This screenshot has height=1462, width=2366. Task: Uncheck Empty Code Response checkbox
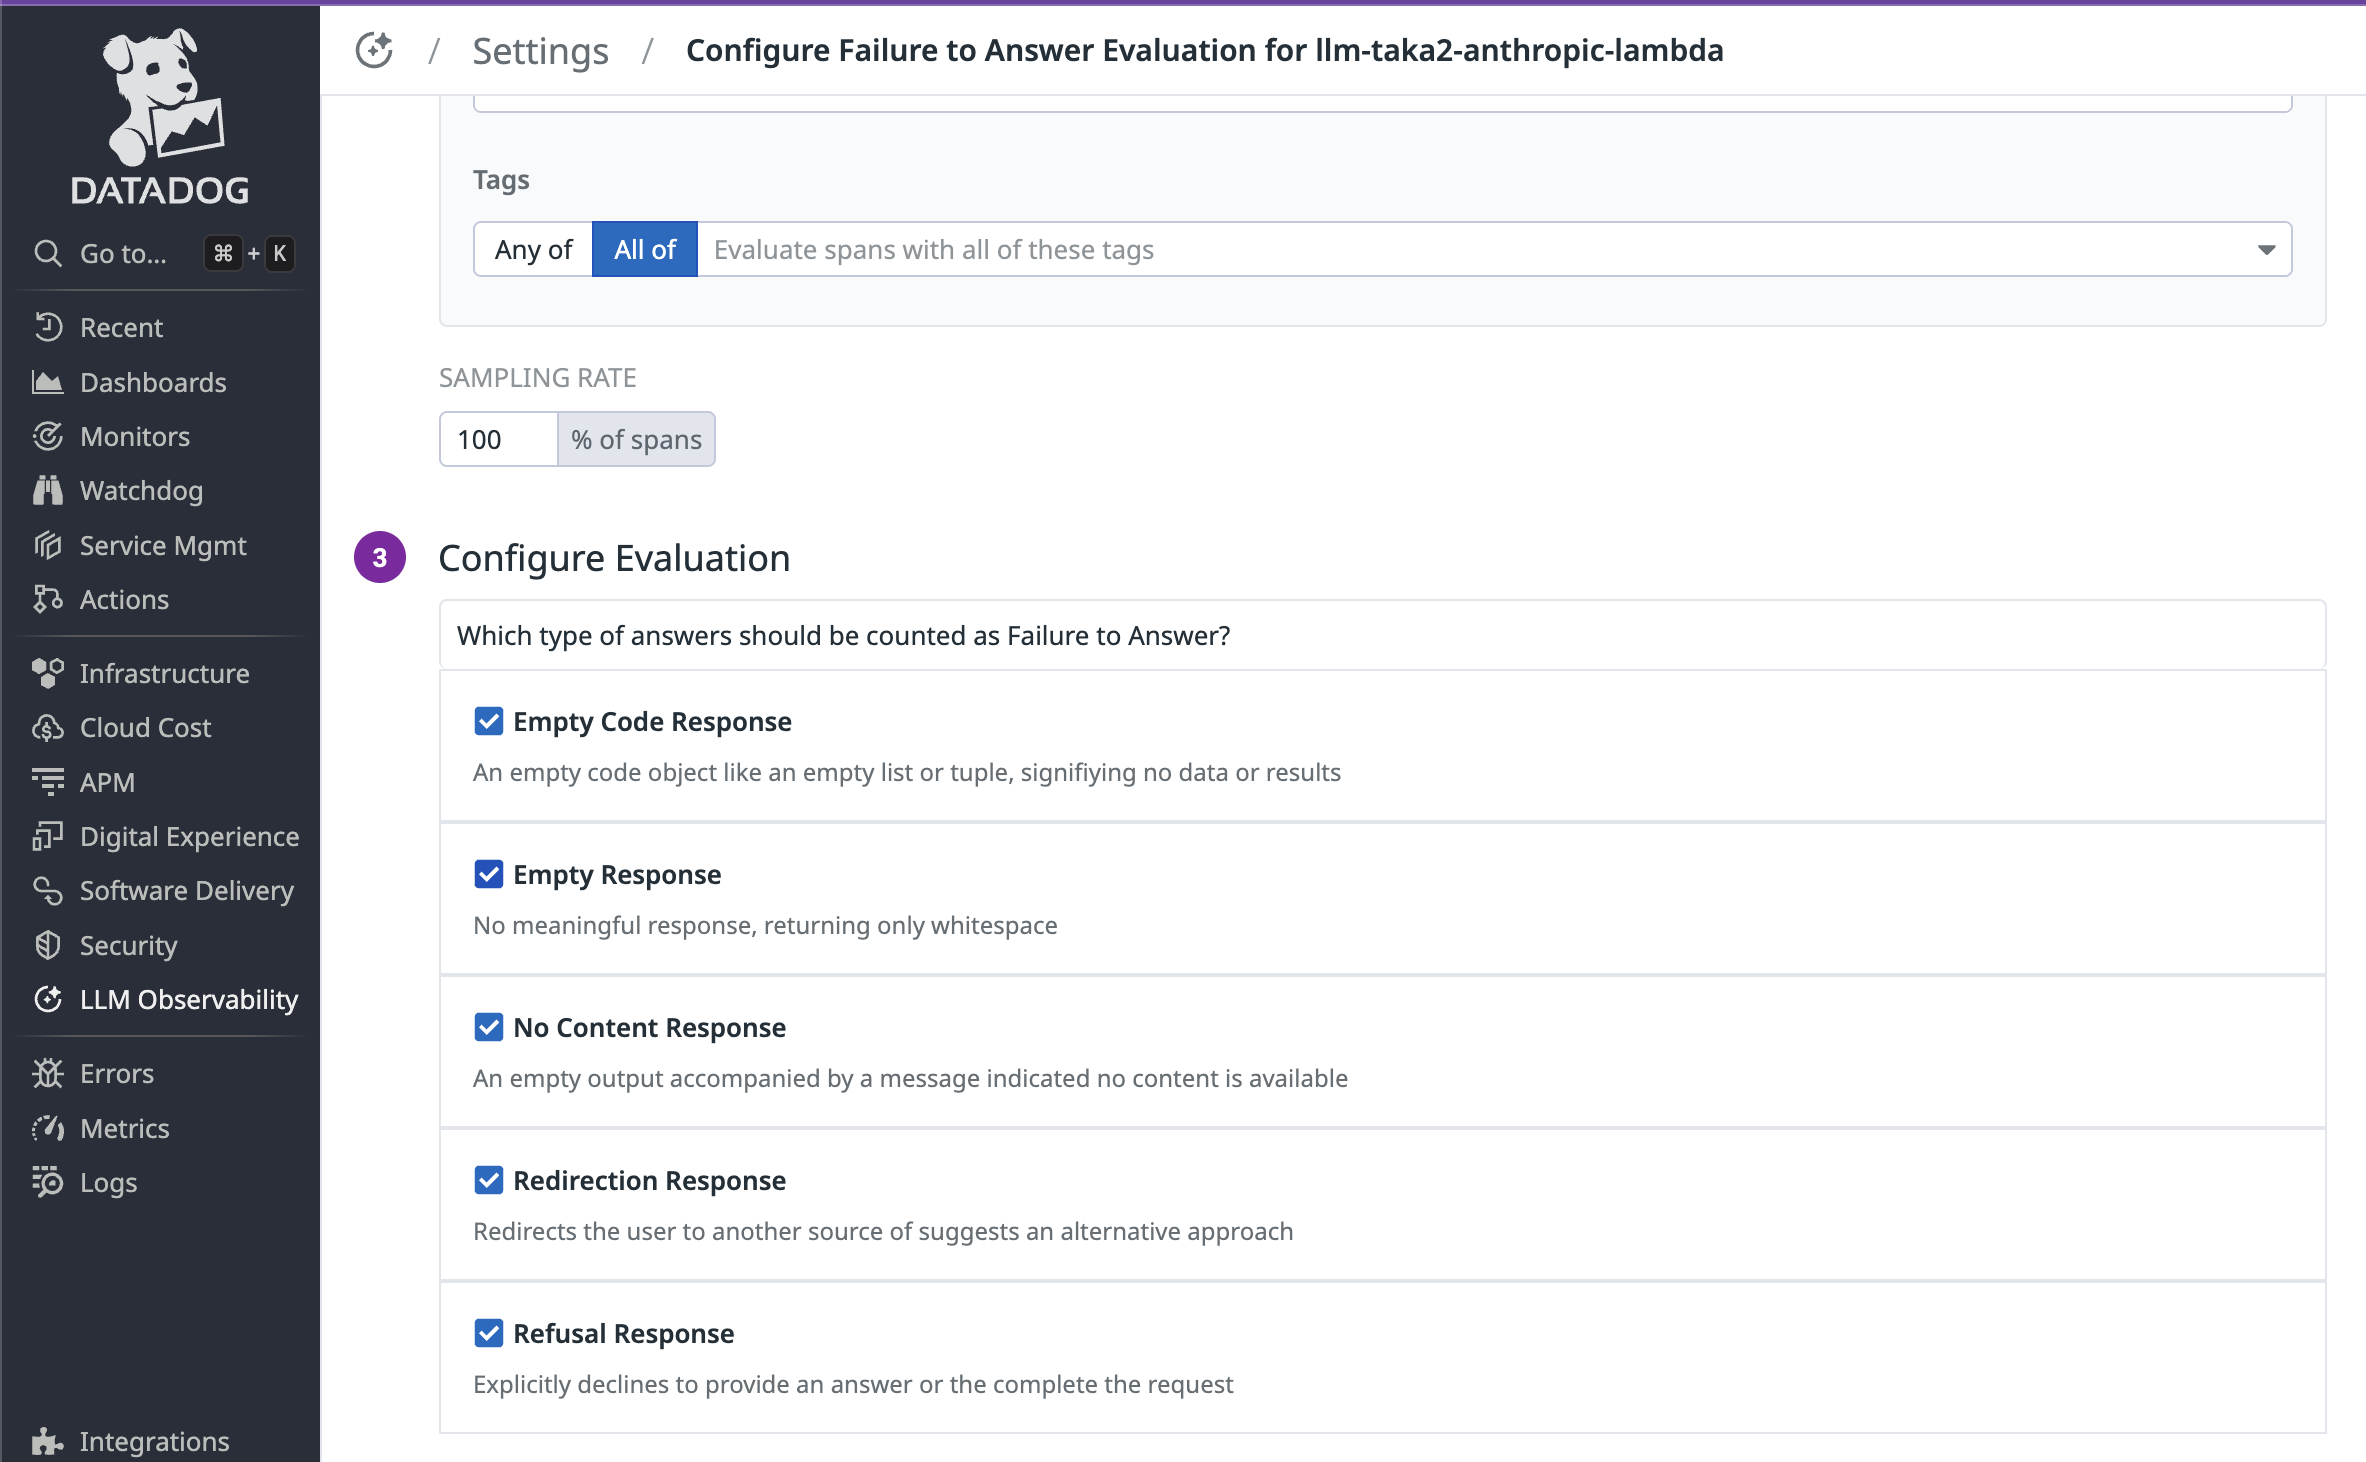489,721
